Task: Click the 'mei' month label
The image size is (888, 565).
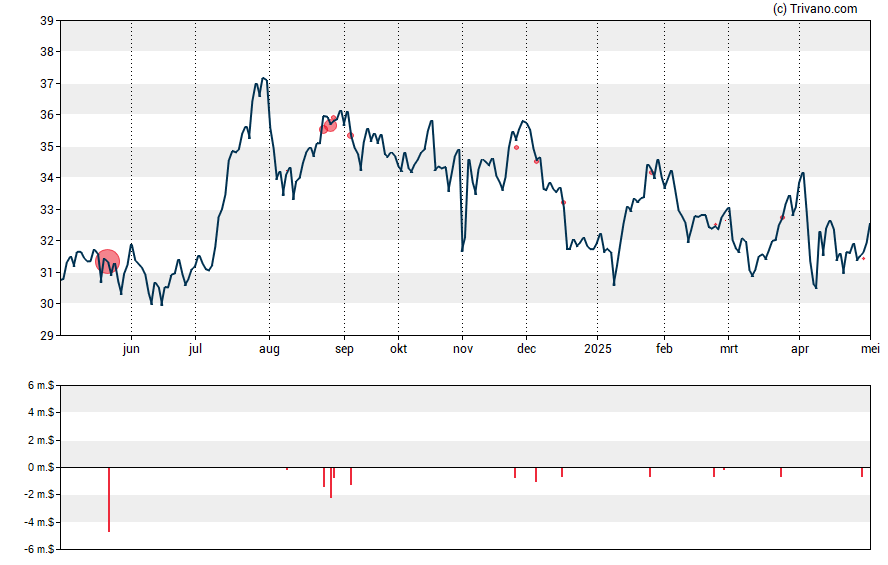Action: tap(870, 349)
